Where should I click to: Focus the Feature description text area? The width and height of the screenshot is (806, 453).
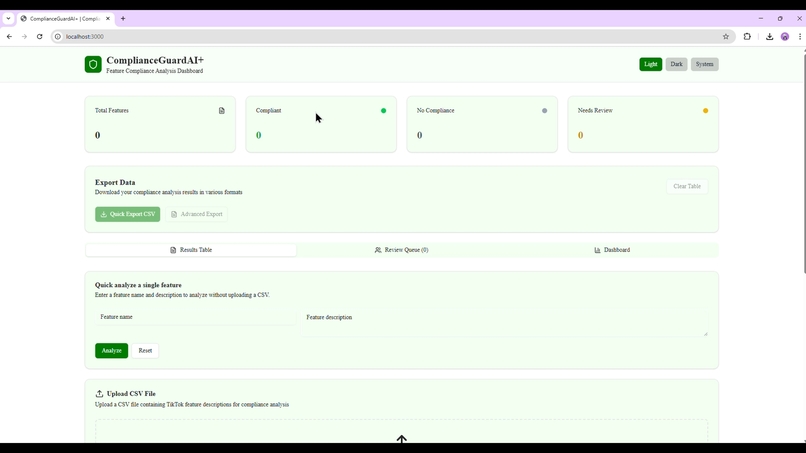pos(505,322)
